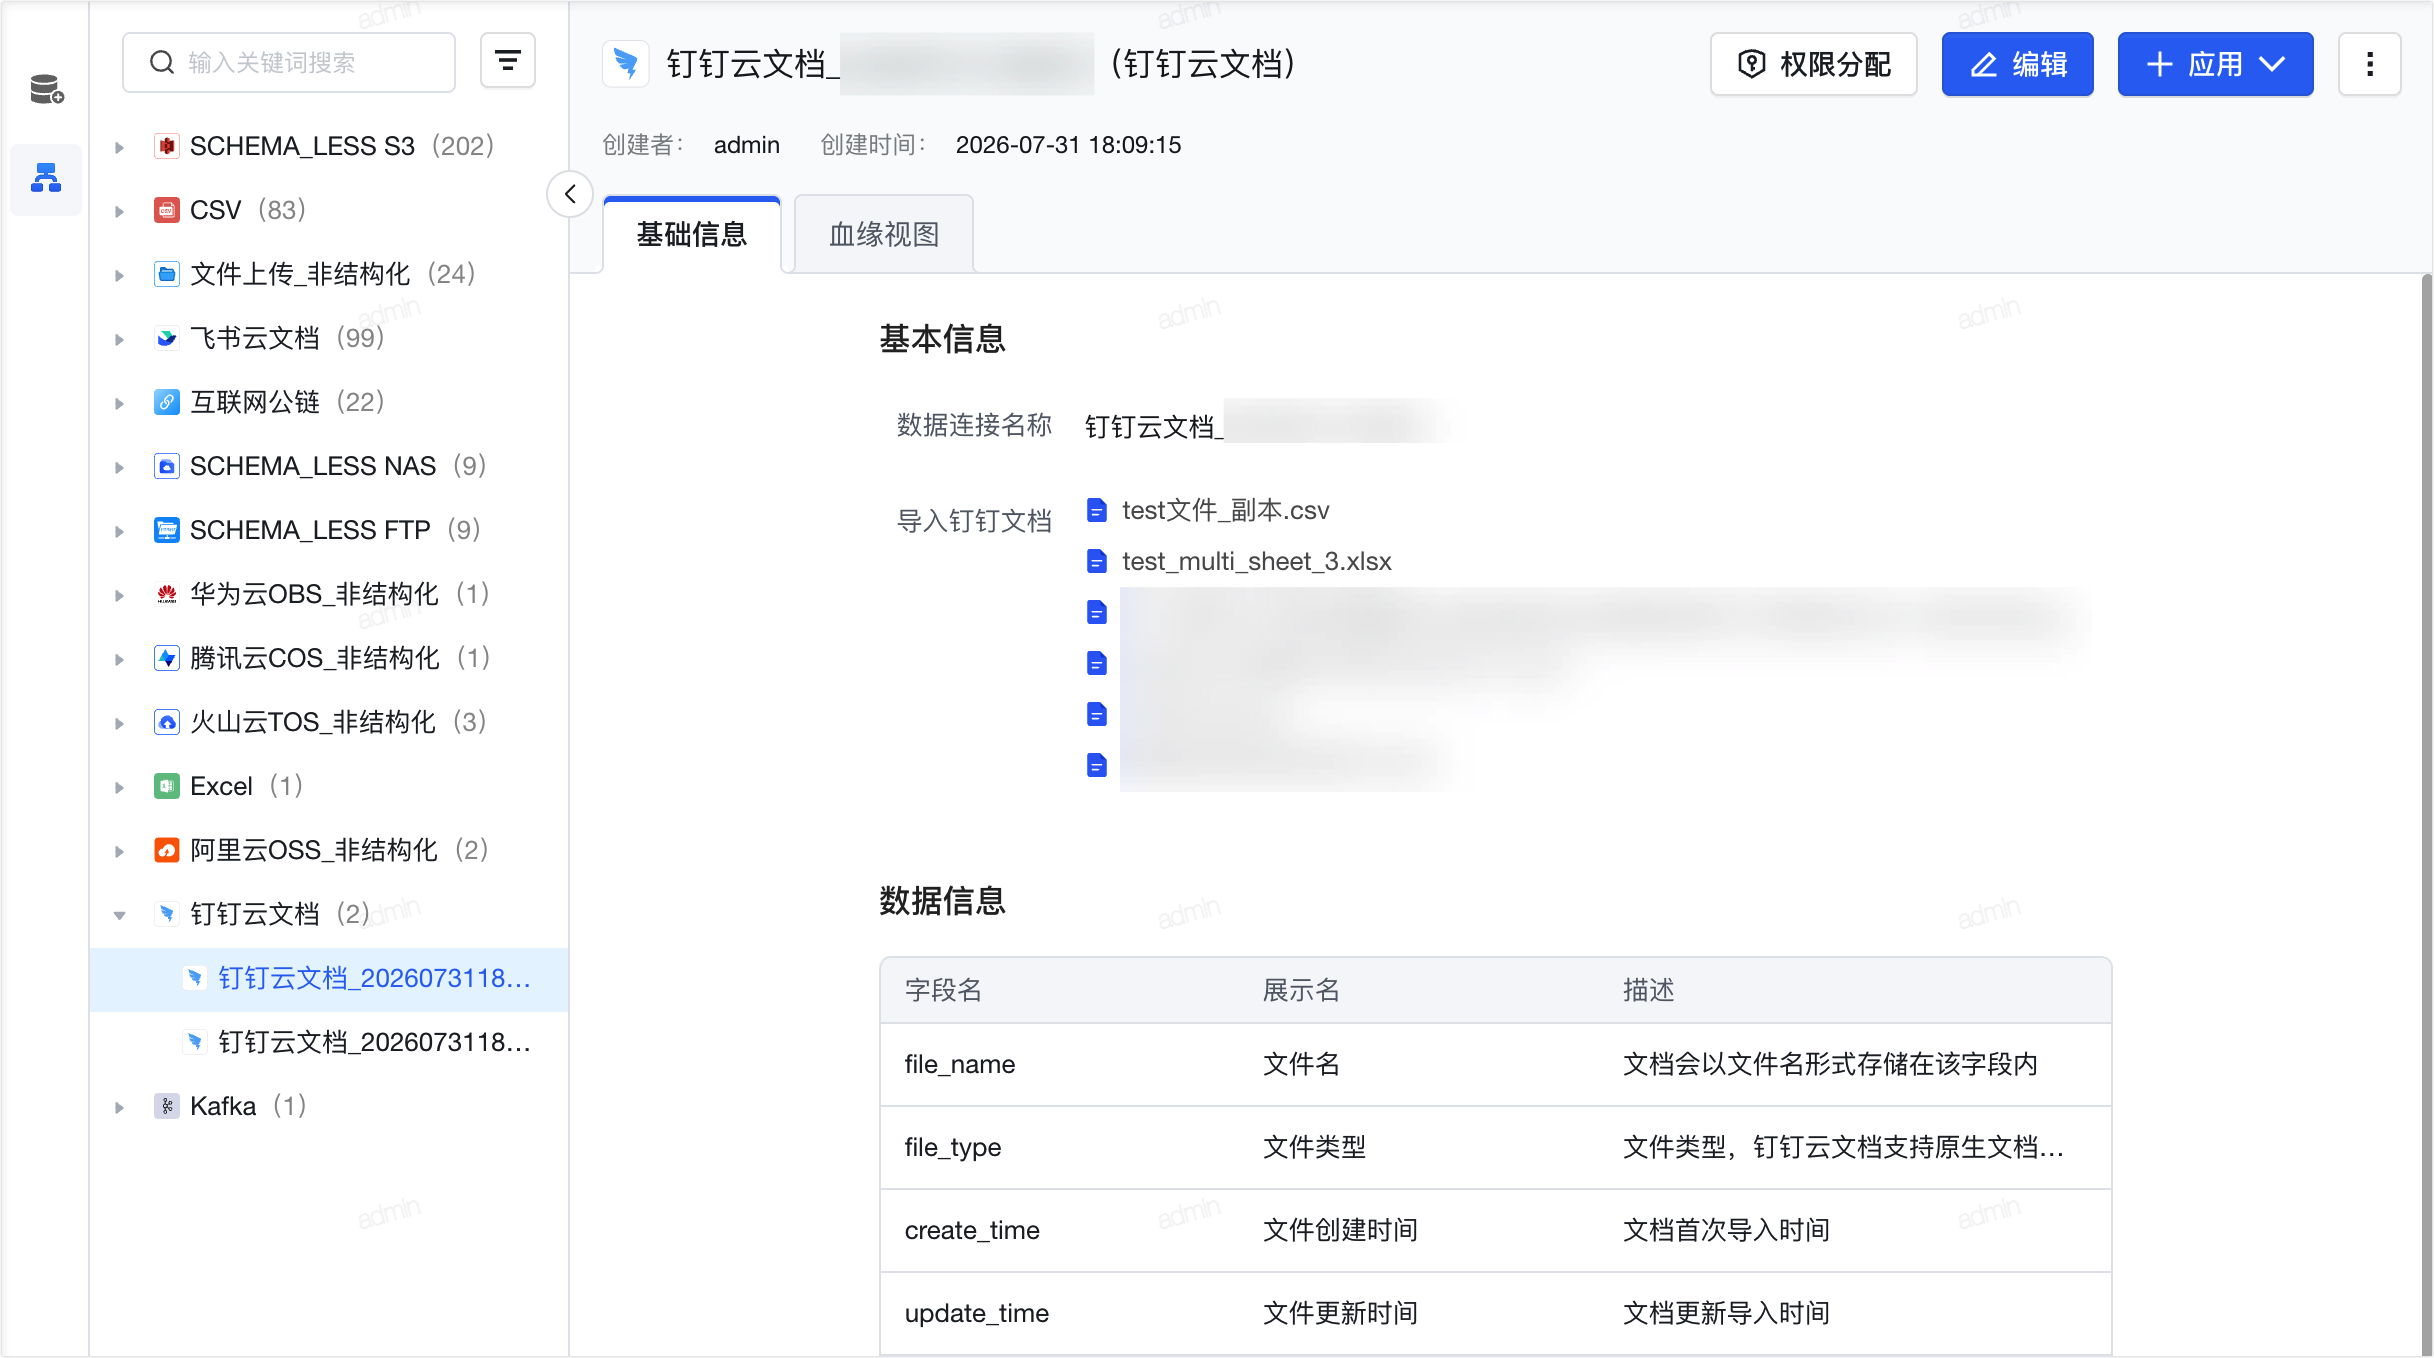Select the hierarchy icon in left rail

coord(46,178)
